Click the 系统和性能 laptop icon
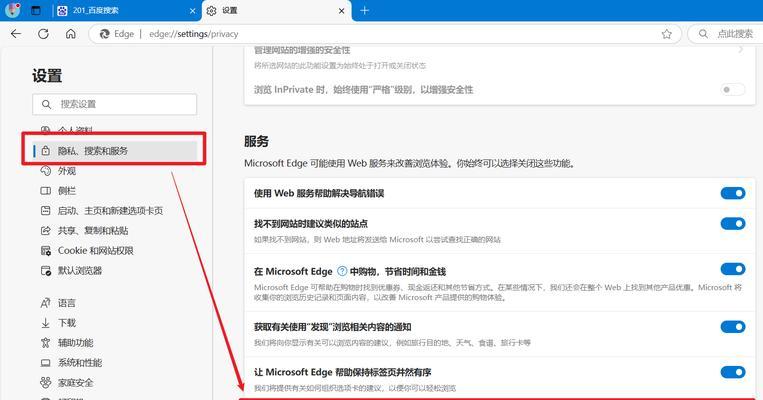The width and height of the screenshot is (763, 400). pyautogui.click(x=45, y=363)
